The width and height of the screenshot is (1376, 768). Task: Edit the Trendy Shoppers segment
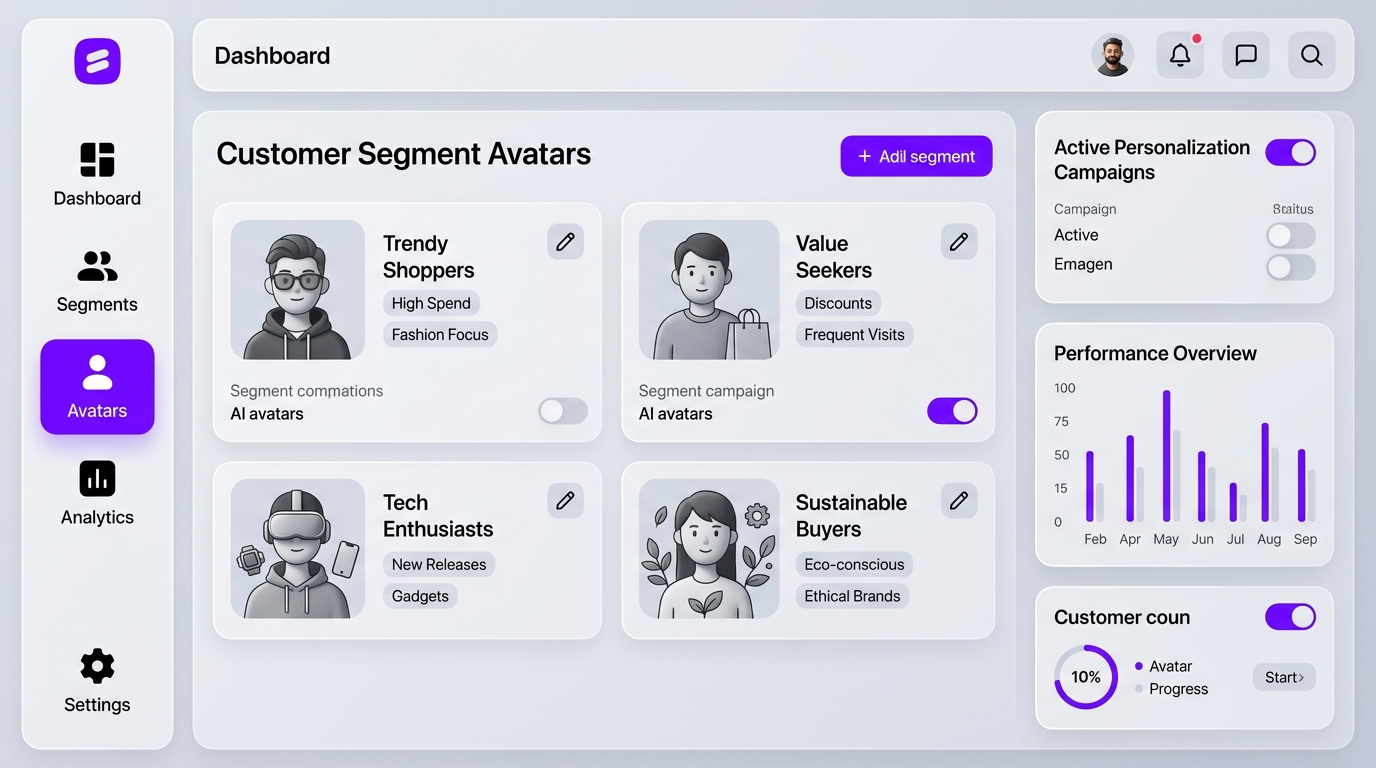tap(565, 241)
